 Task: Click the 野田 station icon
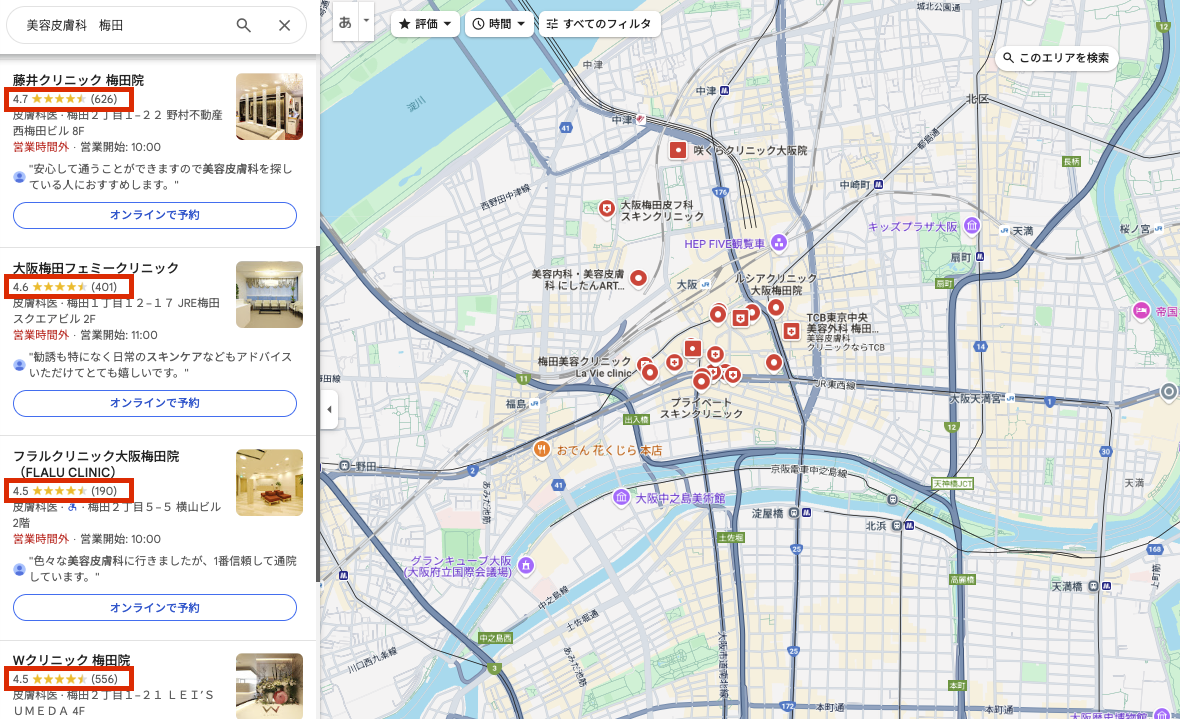345,466
